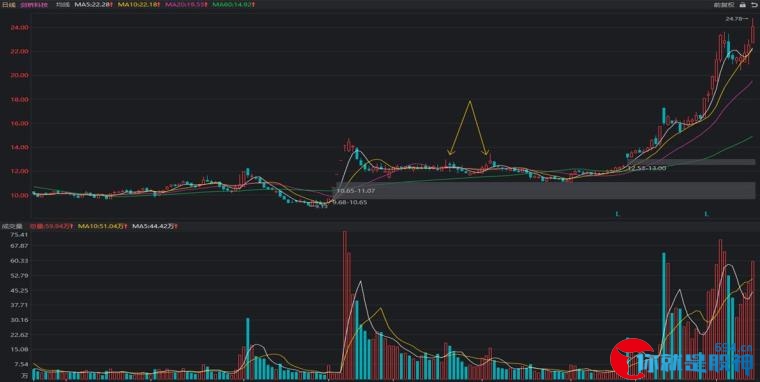Click the 67.87 volume axis label
The height and width of the screenshot is (382, 760).
20,246
